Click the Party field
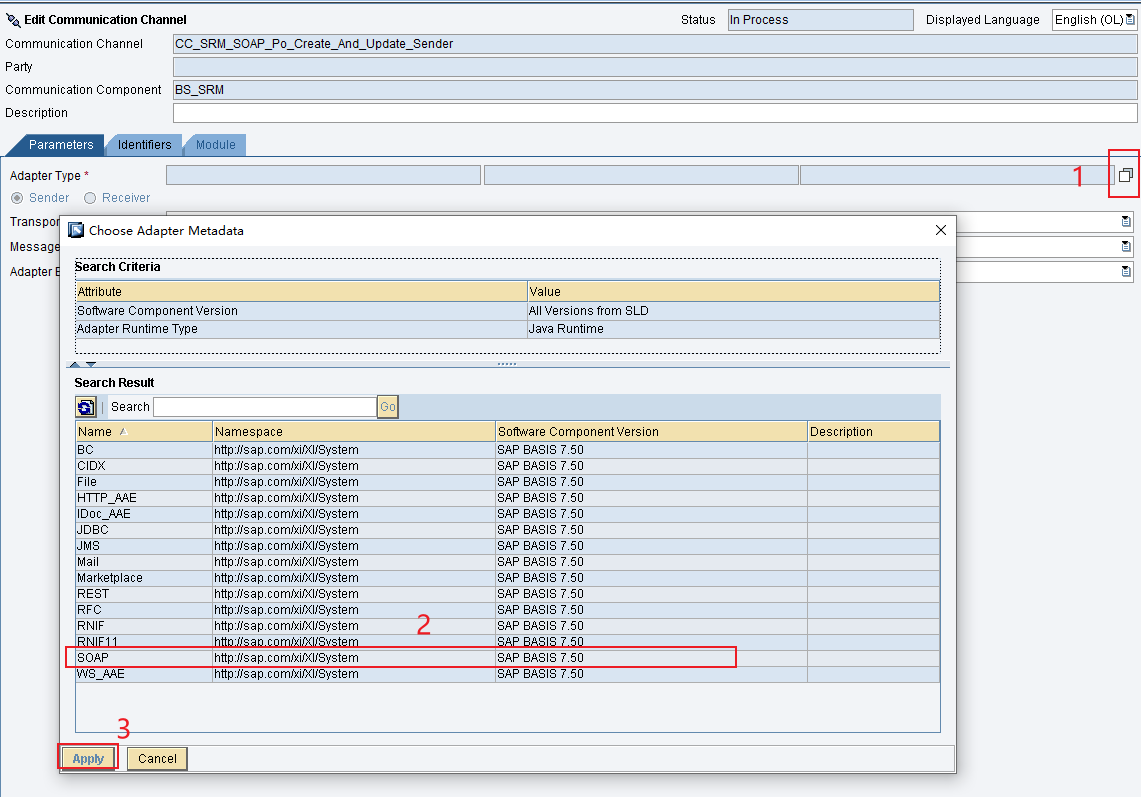The height and width of the screenshot is (797, 1141). point(655,67)
